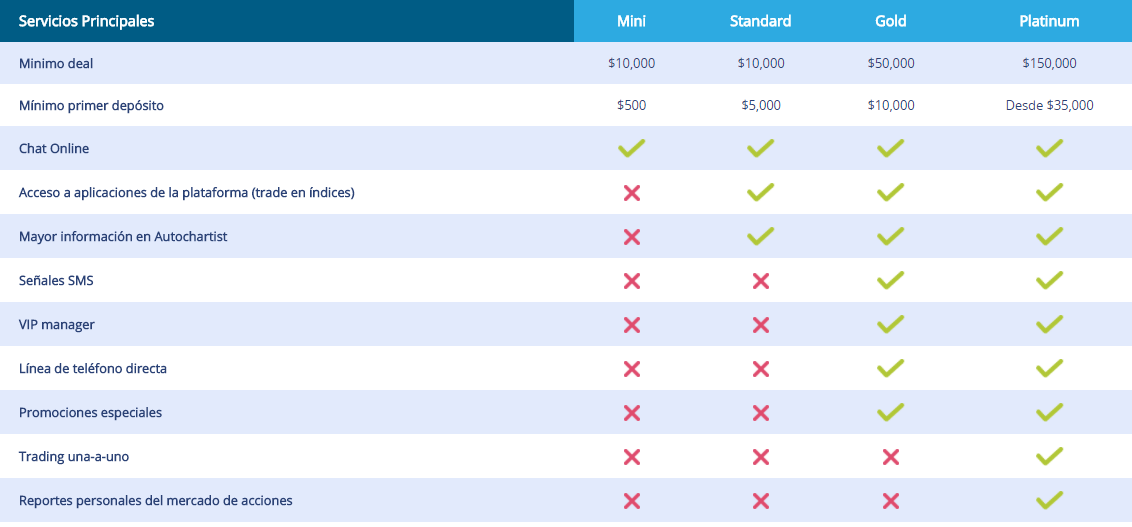This screenshot has width=1132, height=527.
Task: Click the Reportes personales red cross under Mini
Action: pyautogui.click(x=632, y=501)
